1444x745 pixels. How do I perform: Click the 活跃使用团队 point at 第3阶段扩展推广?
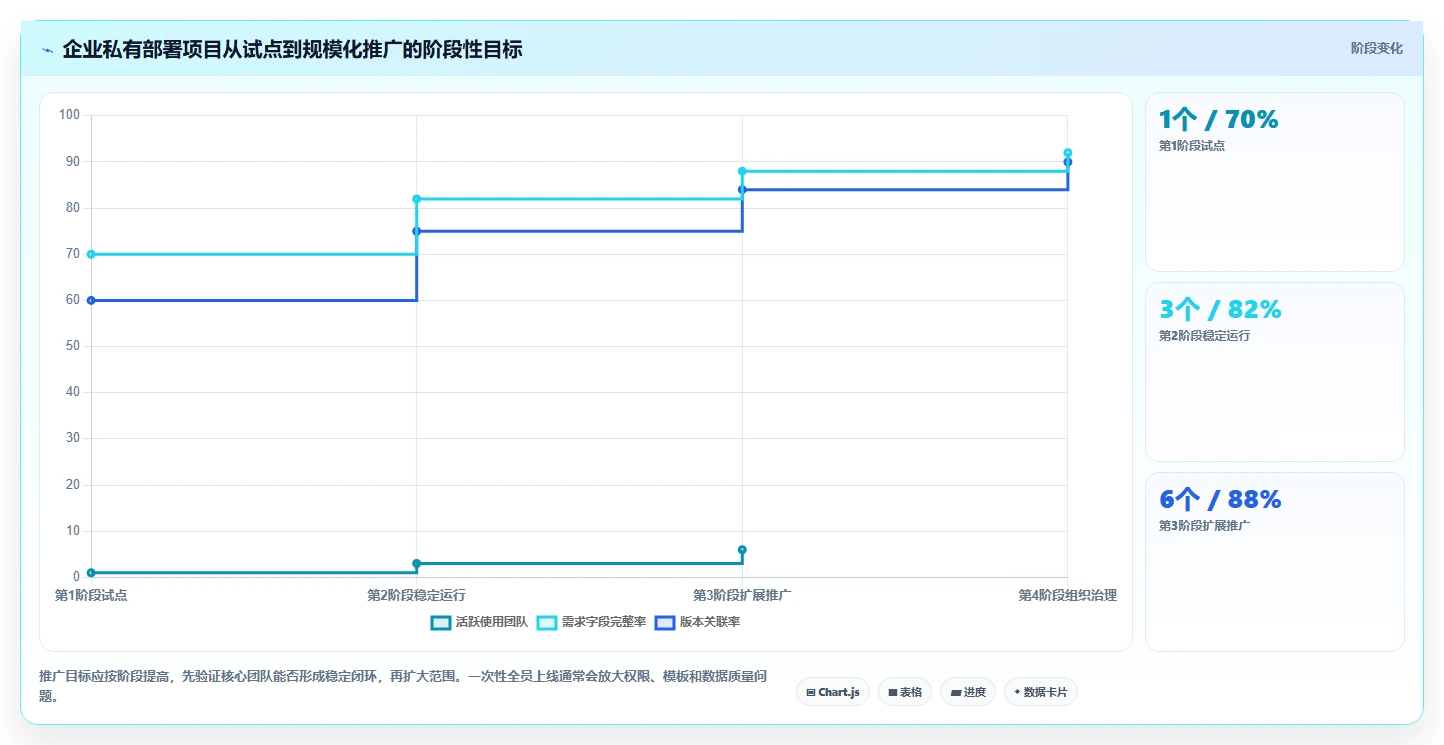tap(742, 550)
